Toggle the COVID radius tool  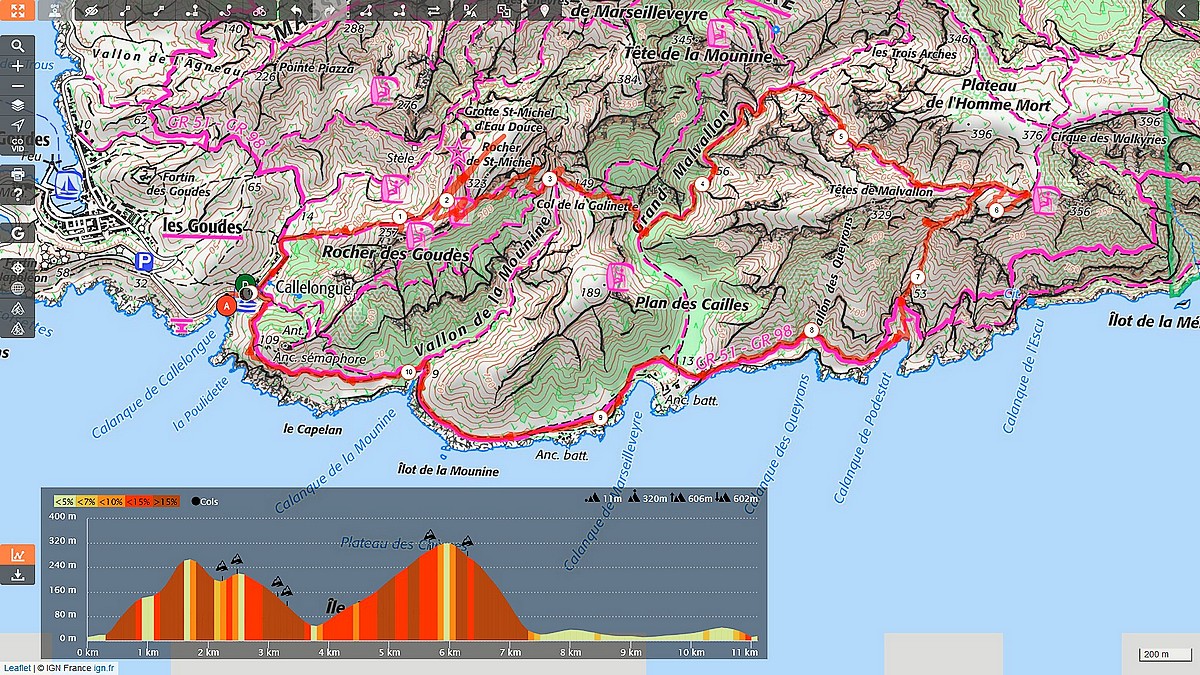coord(18,143)
